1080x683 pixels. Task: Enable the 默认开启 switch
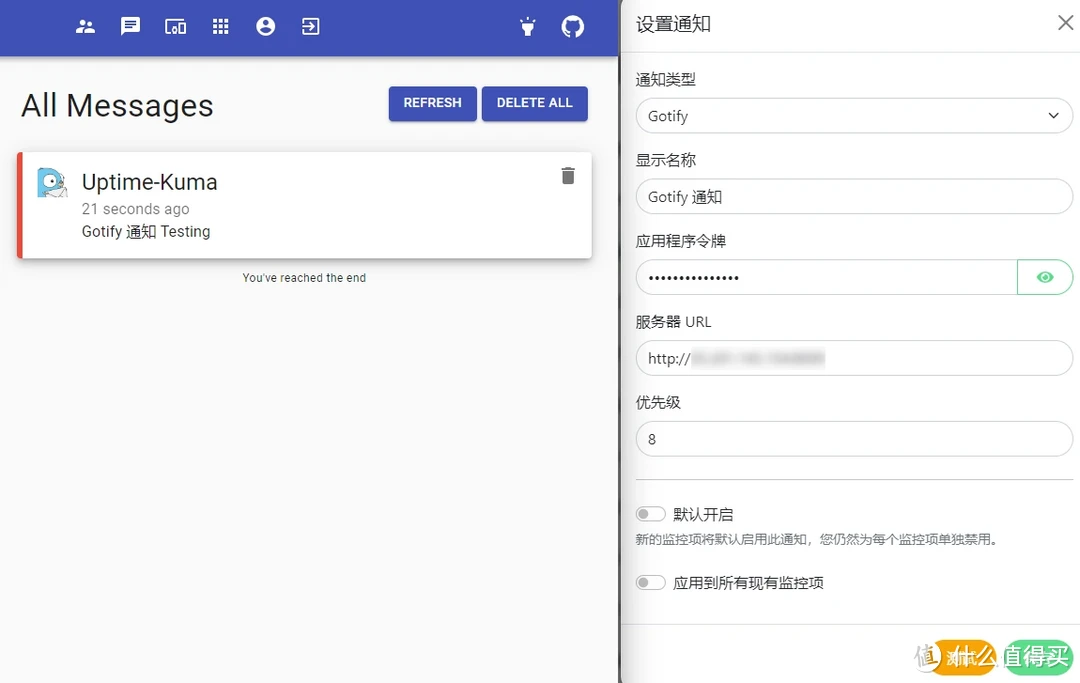pyautogui.click(x=650, y=514)
